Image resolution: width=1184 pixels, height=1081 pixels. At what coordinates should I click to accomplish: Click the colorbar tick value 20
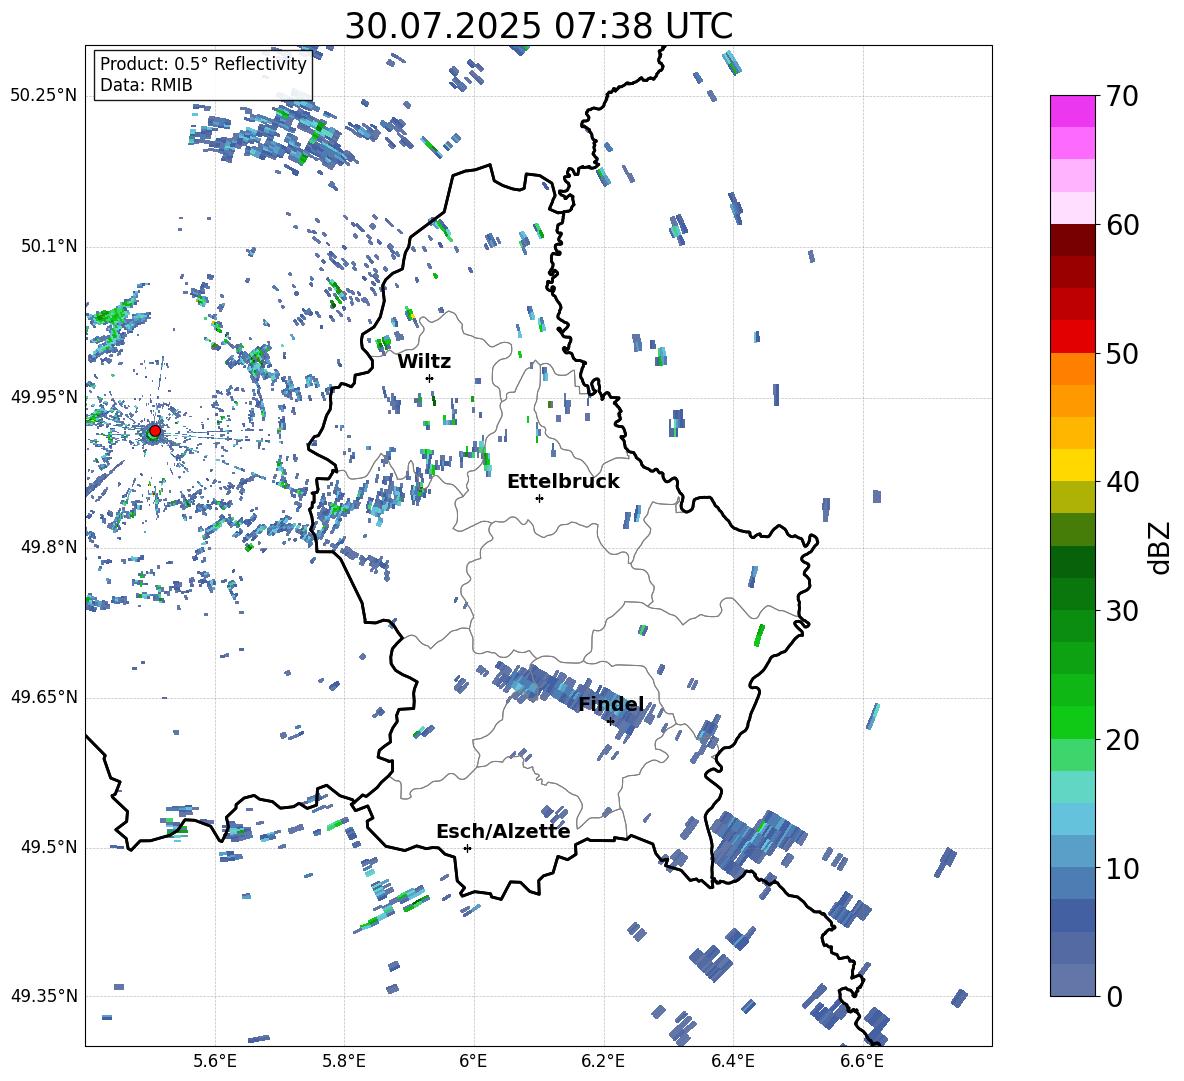tap(1122, 740)
